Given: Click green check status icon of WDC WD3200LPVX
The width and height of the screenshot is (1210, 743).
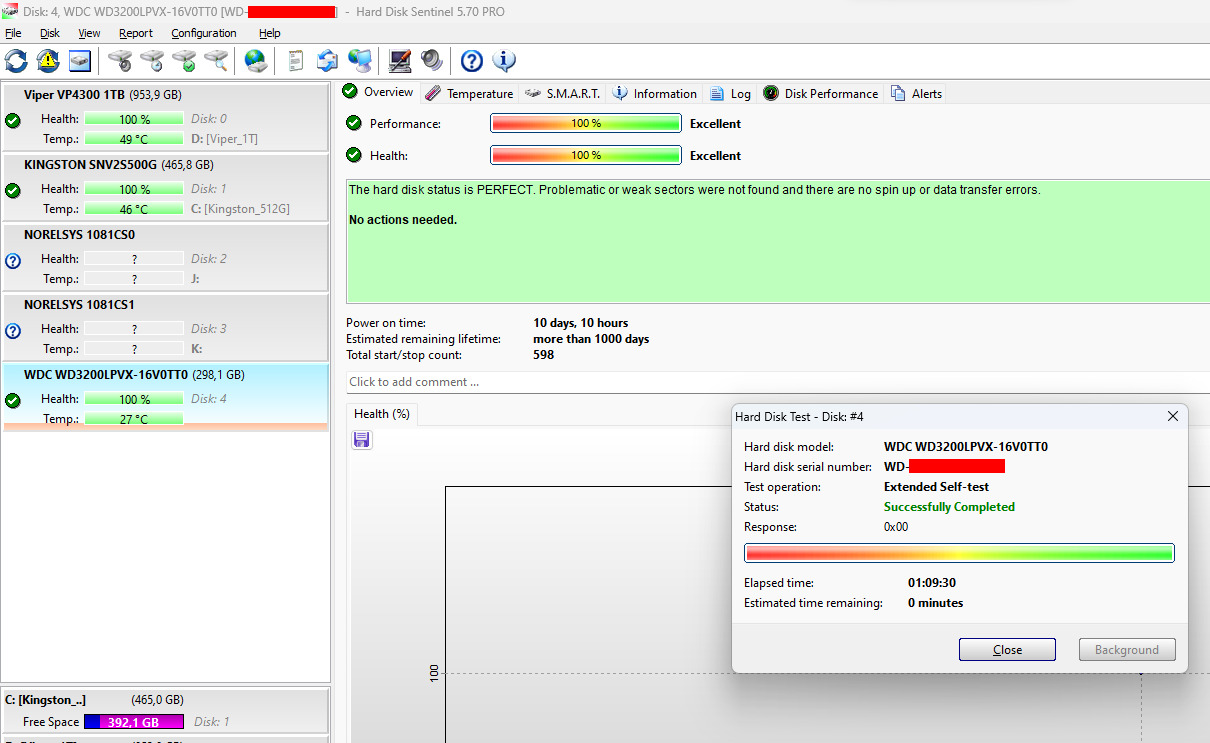Looking at the screenshot, I should pyautogui.click(x=13, y=400).
